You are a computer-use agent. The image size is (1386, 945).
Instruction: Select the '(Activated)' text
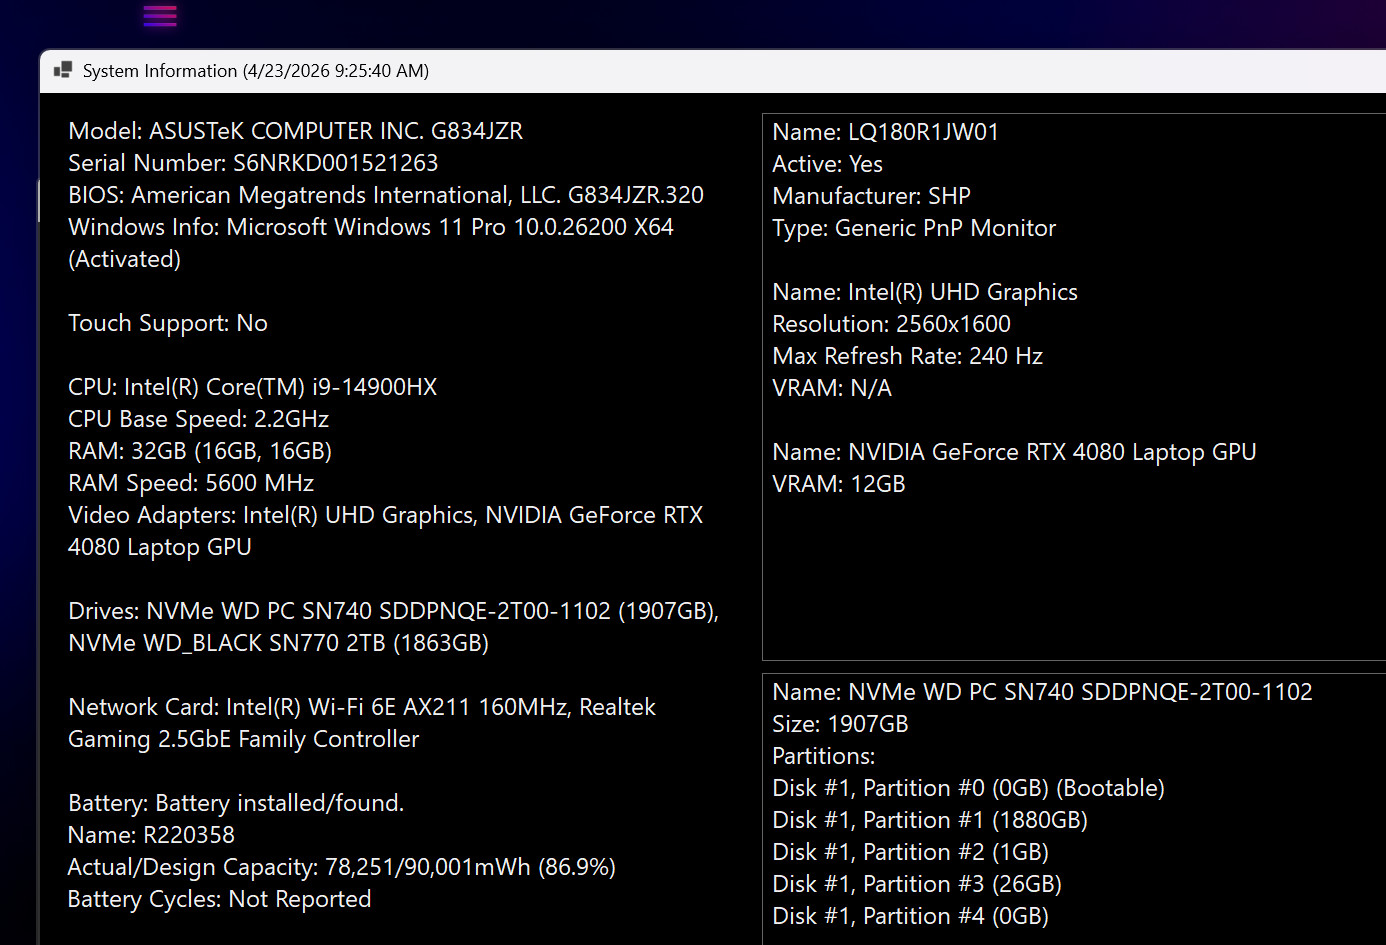tap(125, 259)
